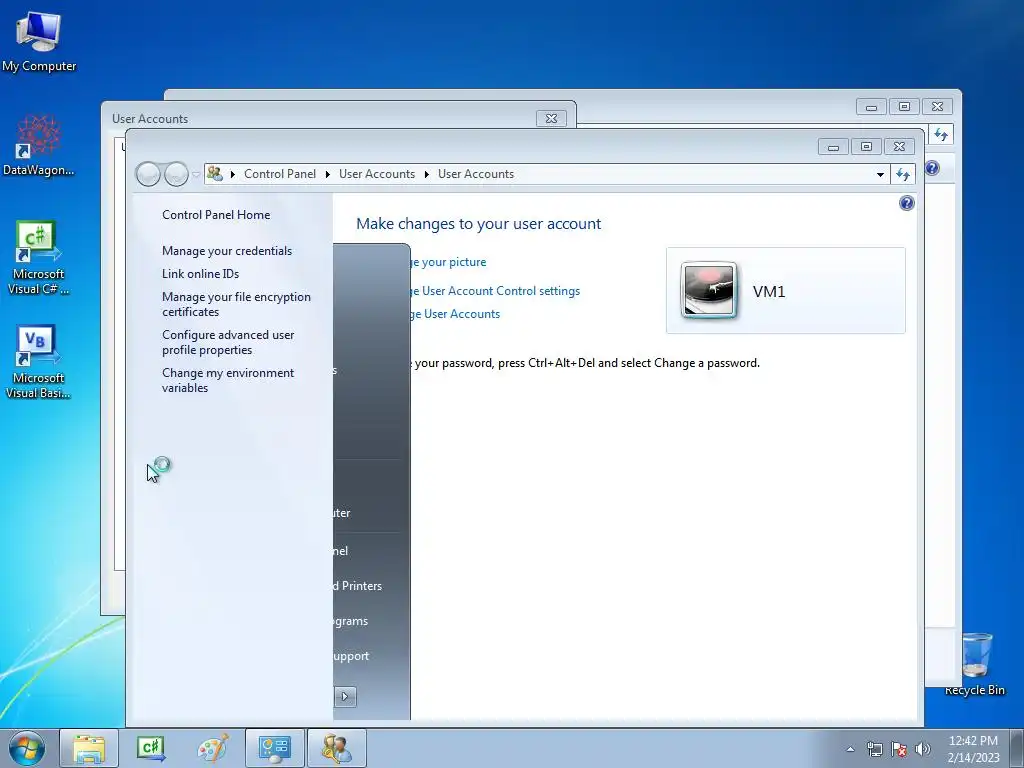Viewport: 1024px width, 768px height.
Task: Go back using the navigation Back button
Action: [148, 174]
